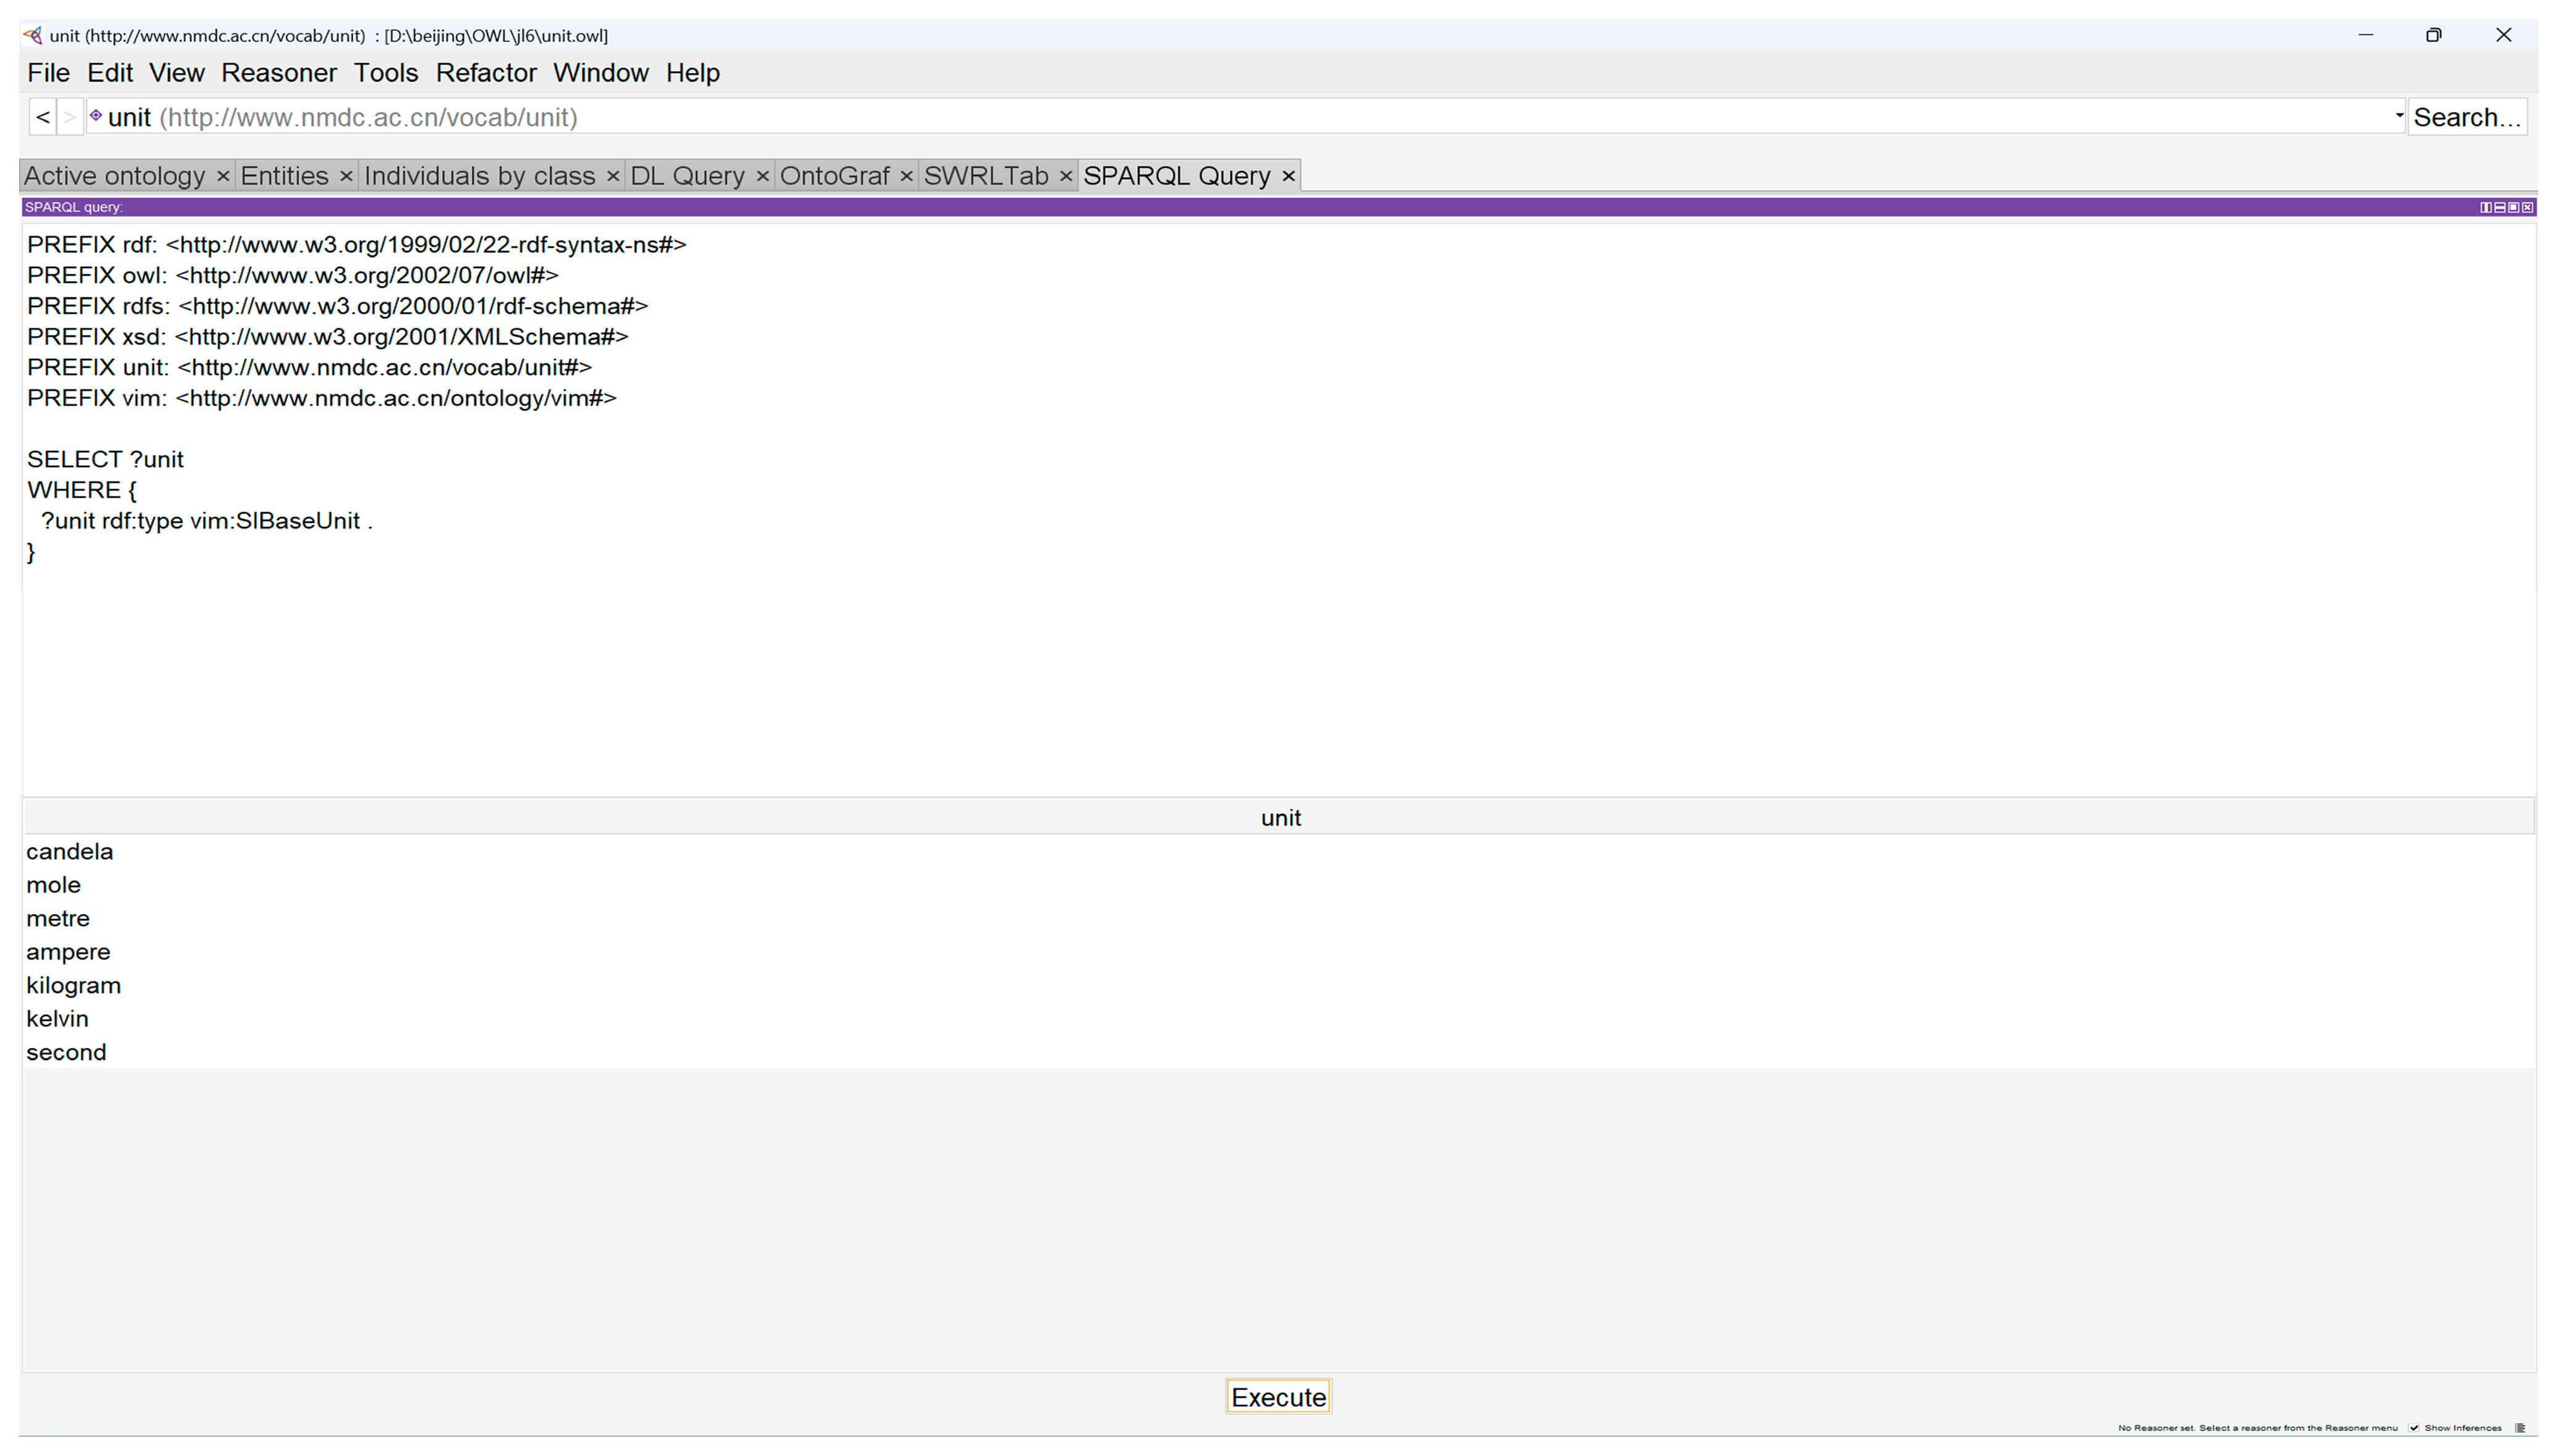This screenshot has height=1456, width=2550.
Task: Open the log list icon in status bar
Action: click(x=2519, y=1428)
